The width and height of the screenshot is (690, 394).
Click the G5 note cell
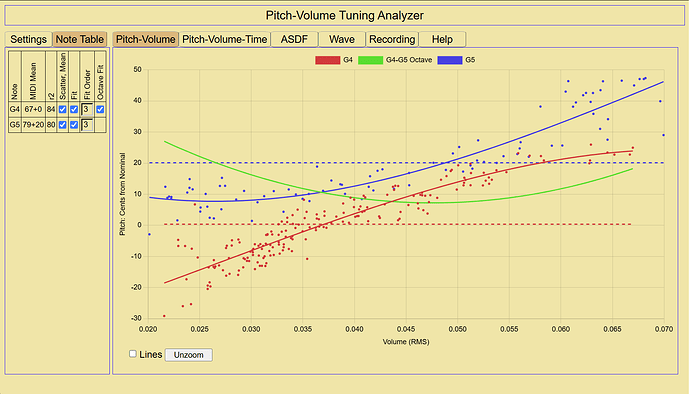[x=15, y=125]
